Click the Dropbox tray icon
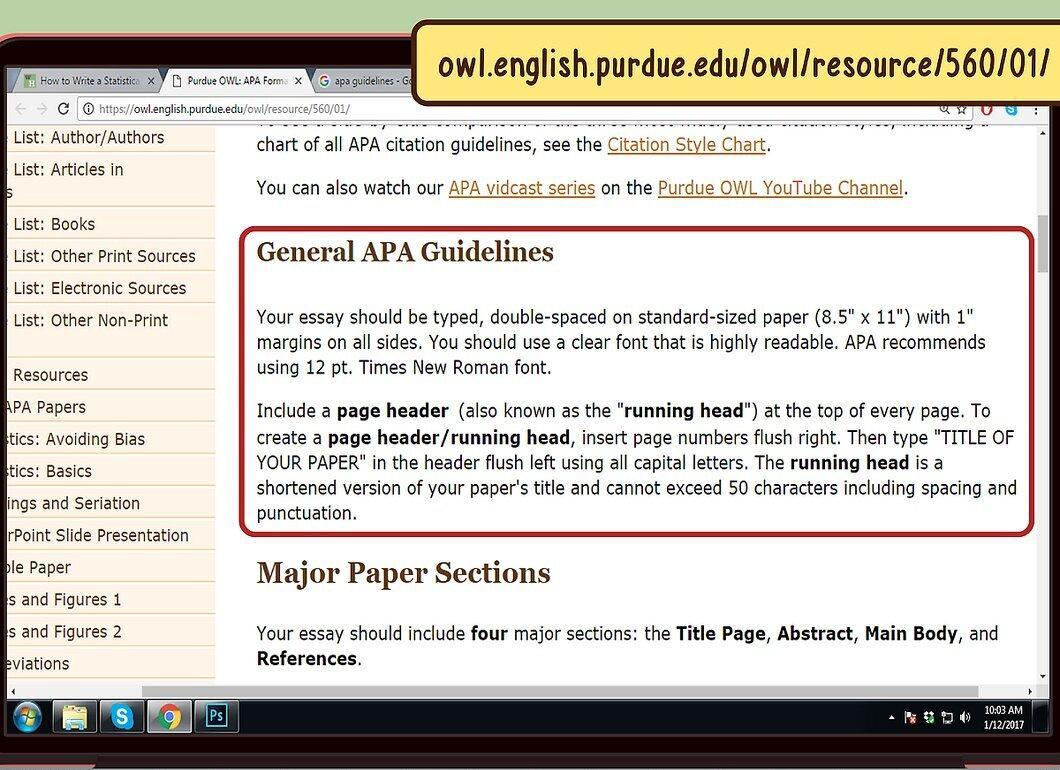This screenshot has width=1060, height=770. point(929,717)
